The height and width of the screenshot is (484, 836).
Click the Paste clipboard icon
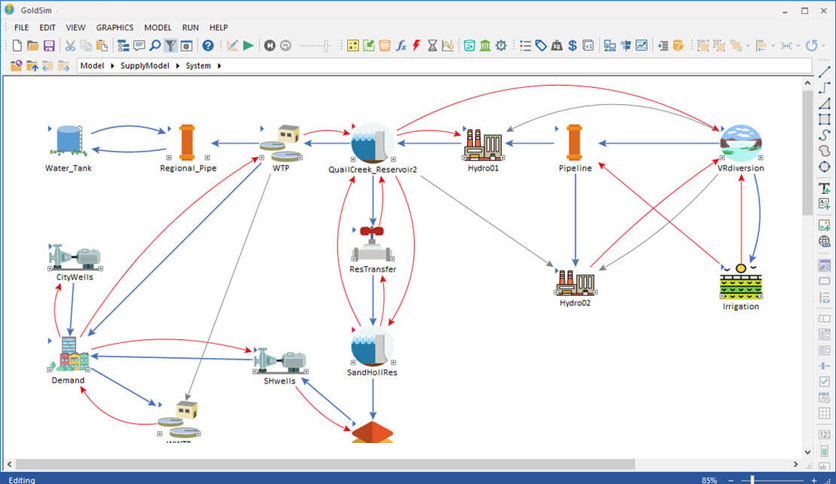click(102, 46)
